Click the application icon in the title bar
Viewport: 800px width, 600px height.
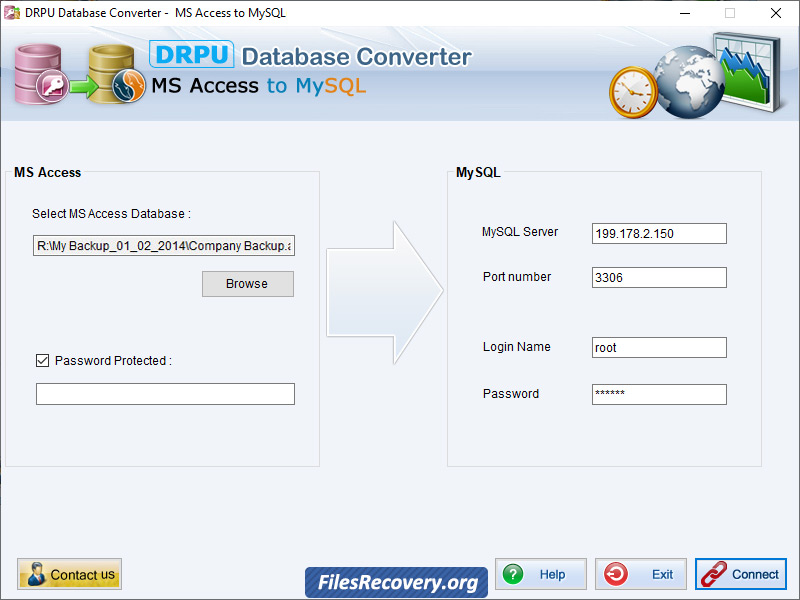(14, 13)
